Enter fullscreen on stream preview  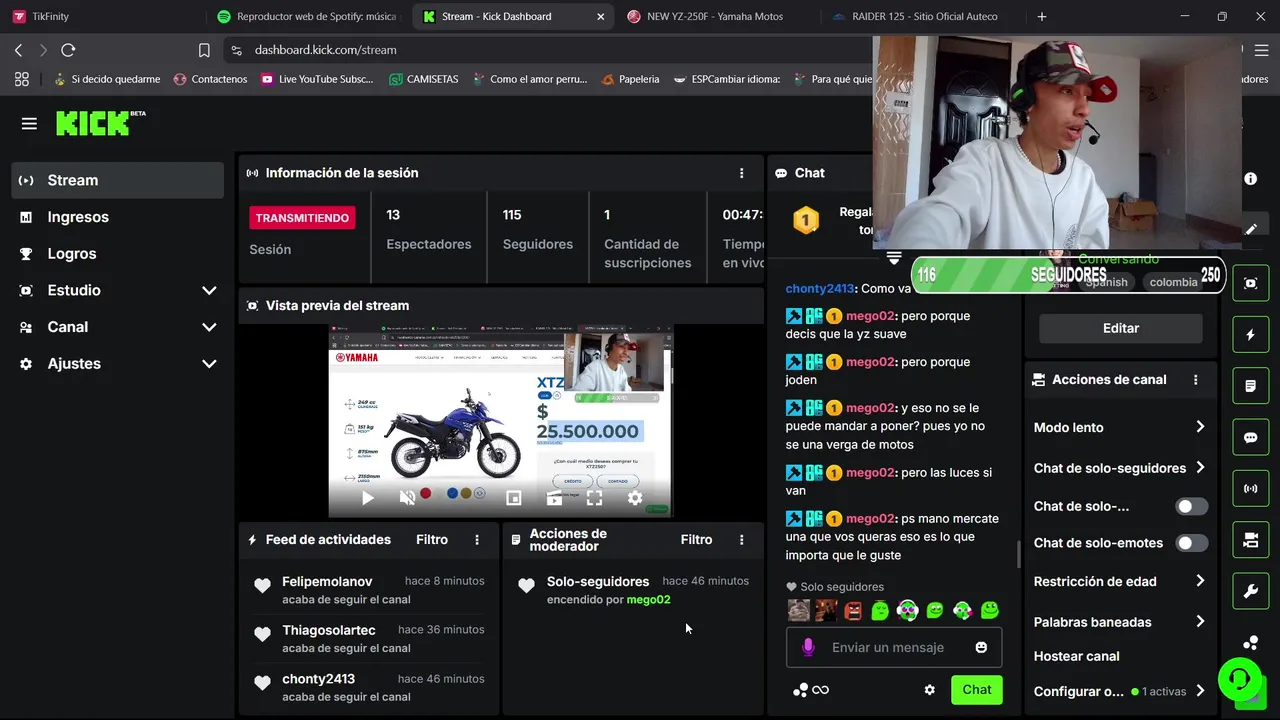(x=594, y=497)
